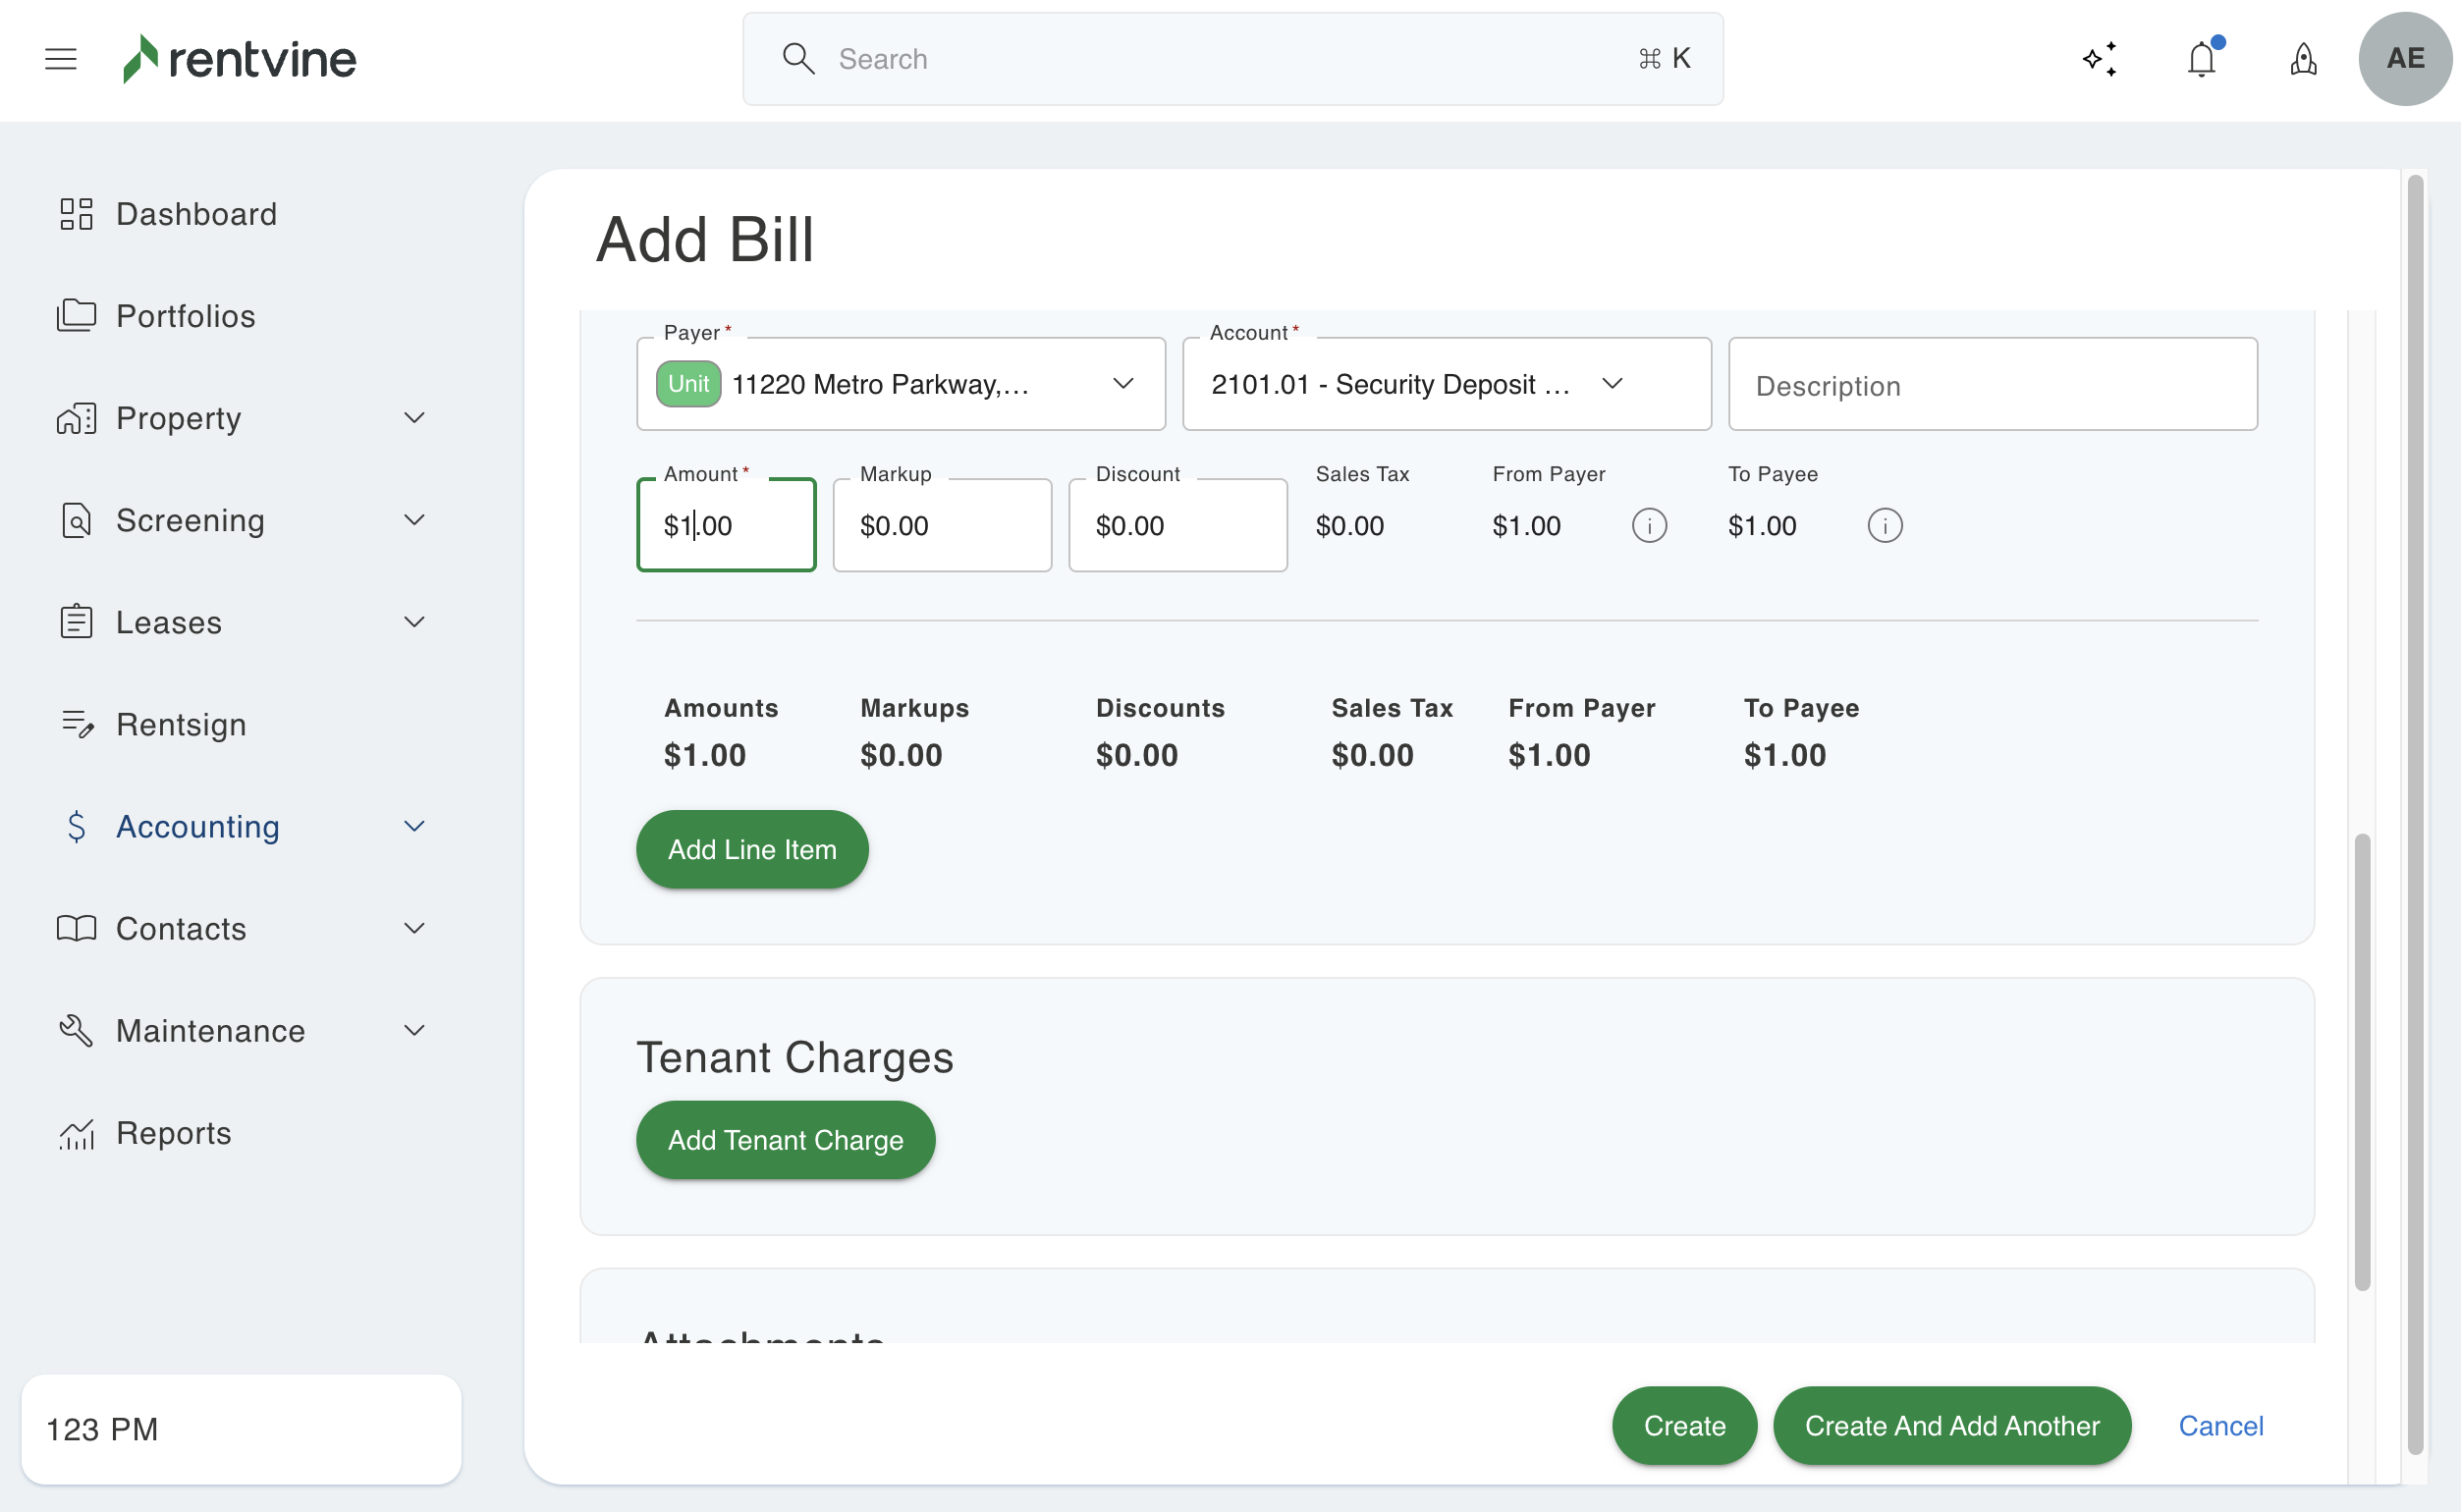Viewport: 2461px width, 1512px height.
Task: Click the rentvine logo
Action: (x=240, y=59)
